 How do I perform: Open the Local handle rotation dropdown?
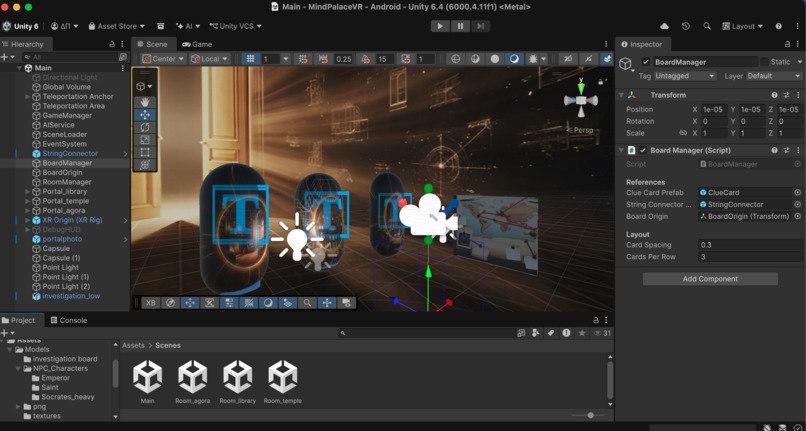click(x=209, y=59)
